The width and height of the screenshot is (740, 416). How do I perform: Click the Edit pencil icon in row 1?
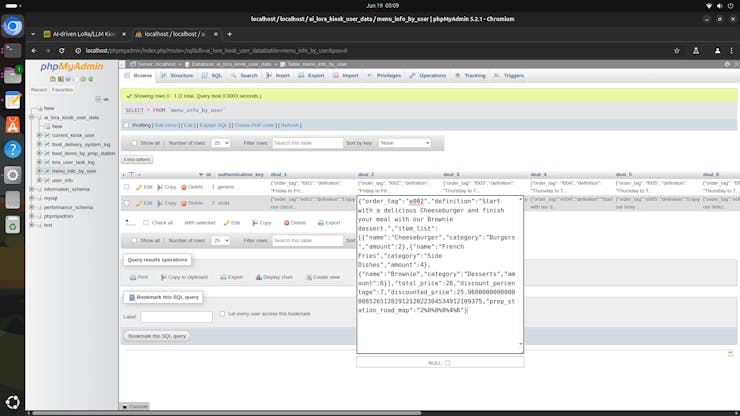click(139, 187)
